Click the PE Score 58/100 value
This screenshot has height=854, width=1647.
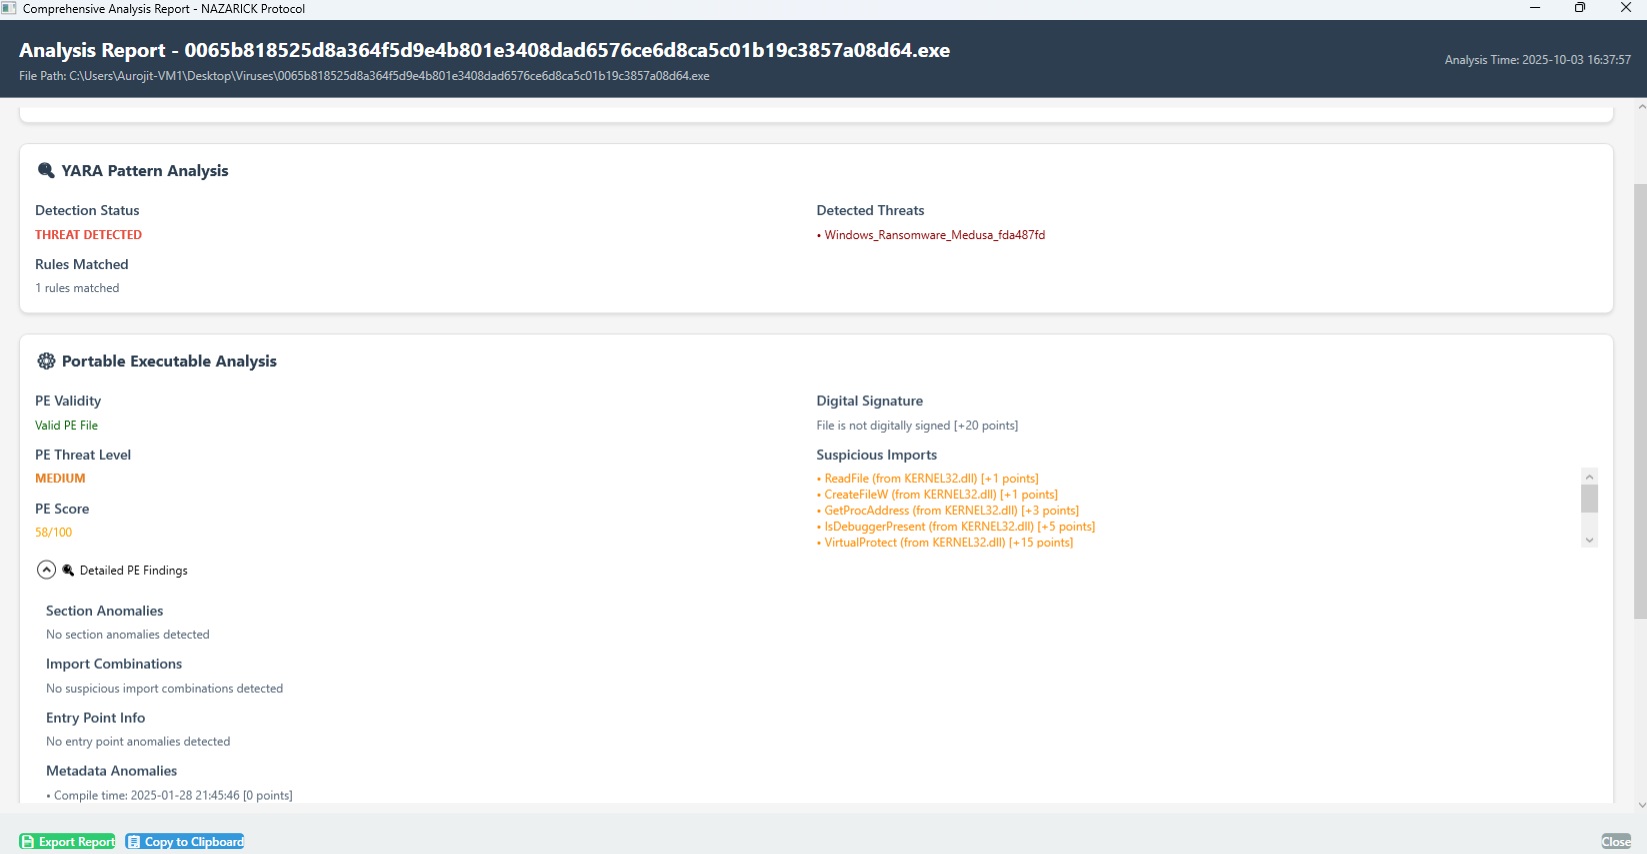54,533
